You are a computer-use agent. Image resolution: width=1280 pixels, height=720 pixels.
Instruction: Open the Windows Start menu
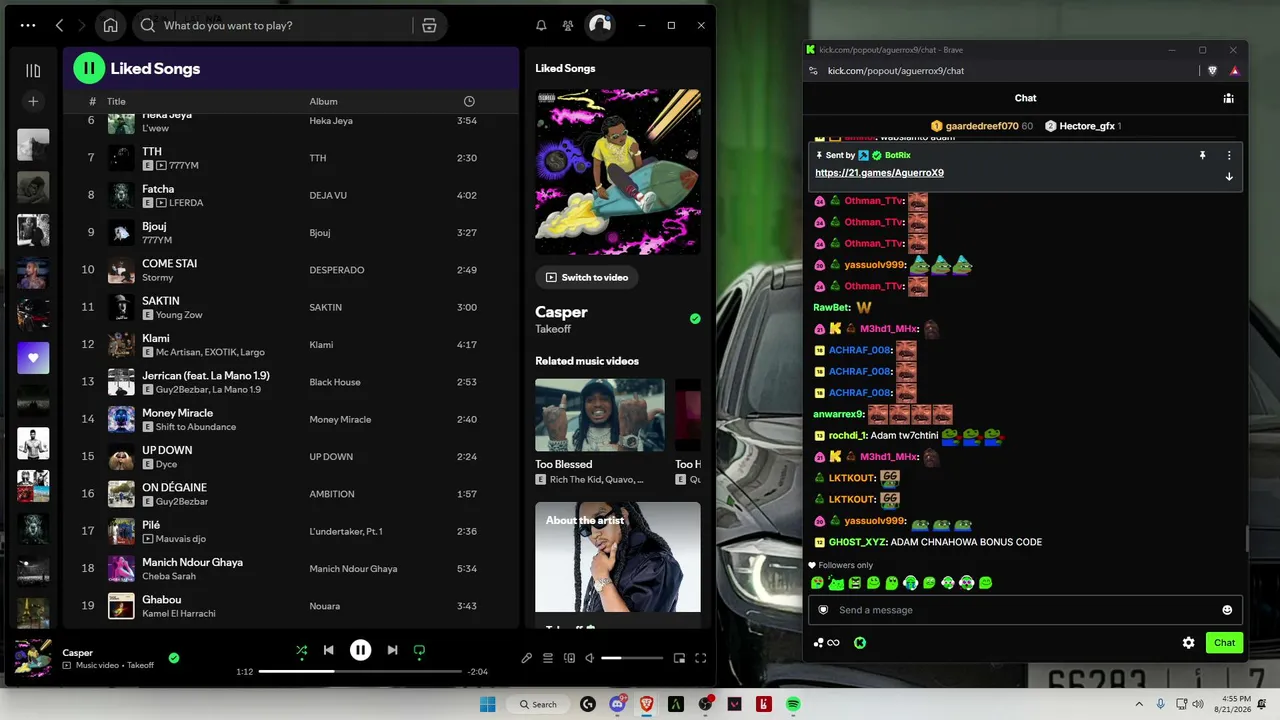point(487,704)
